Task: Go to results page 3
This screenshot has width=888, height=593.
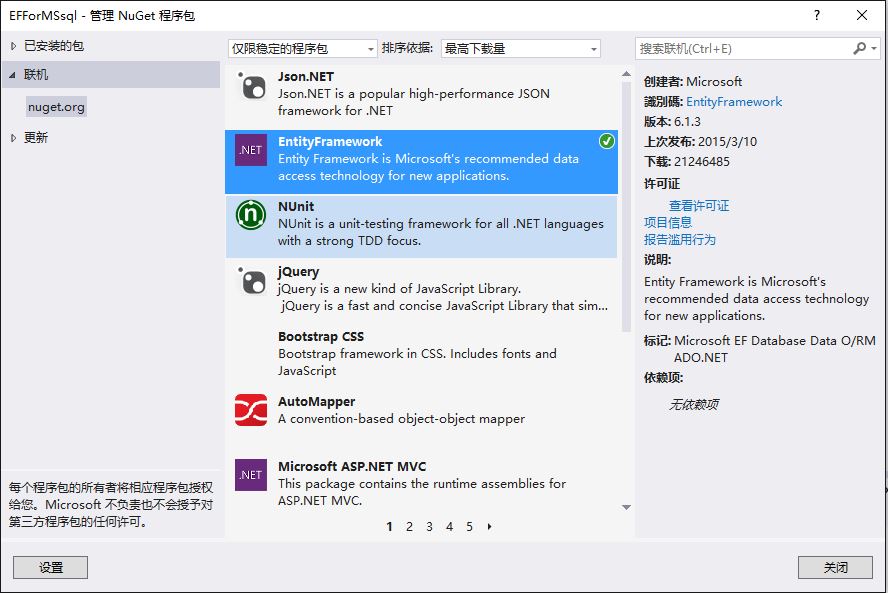Action: pyautogui.click(x=429, y=527)
